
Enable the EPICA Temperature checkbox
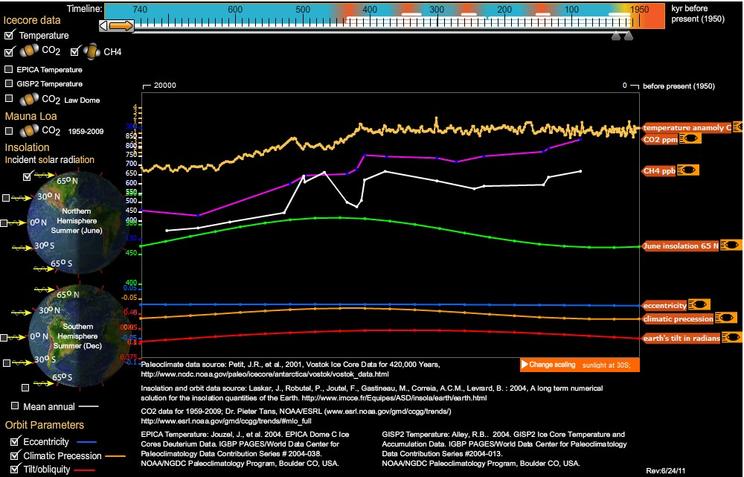pos(9,70)
